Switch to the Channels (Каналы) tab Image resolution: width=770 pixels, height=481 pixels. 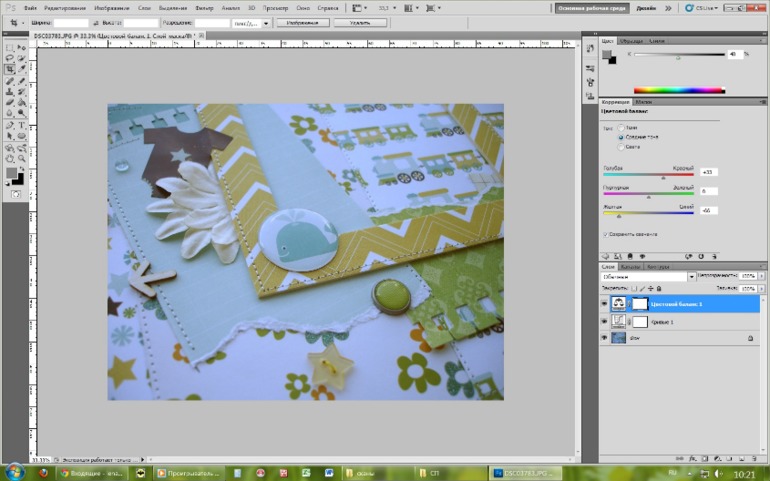click(x=630, y=267)
